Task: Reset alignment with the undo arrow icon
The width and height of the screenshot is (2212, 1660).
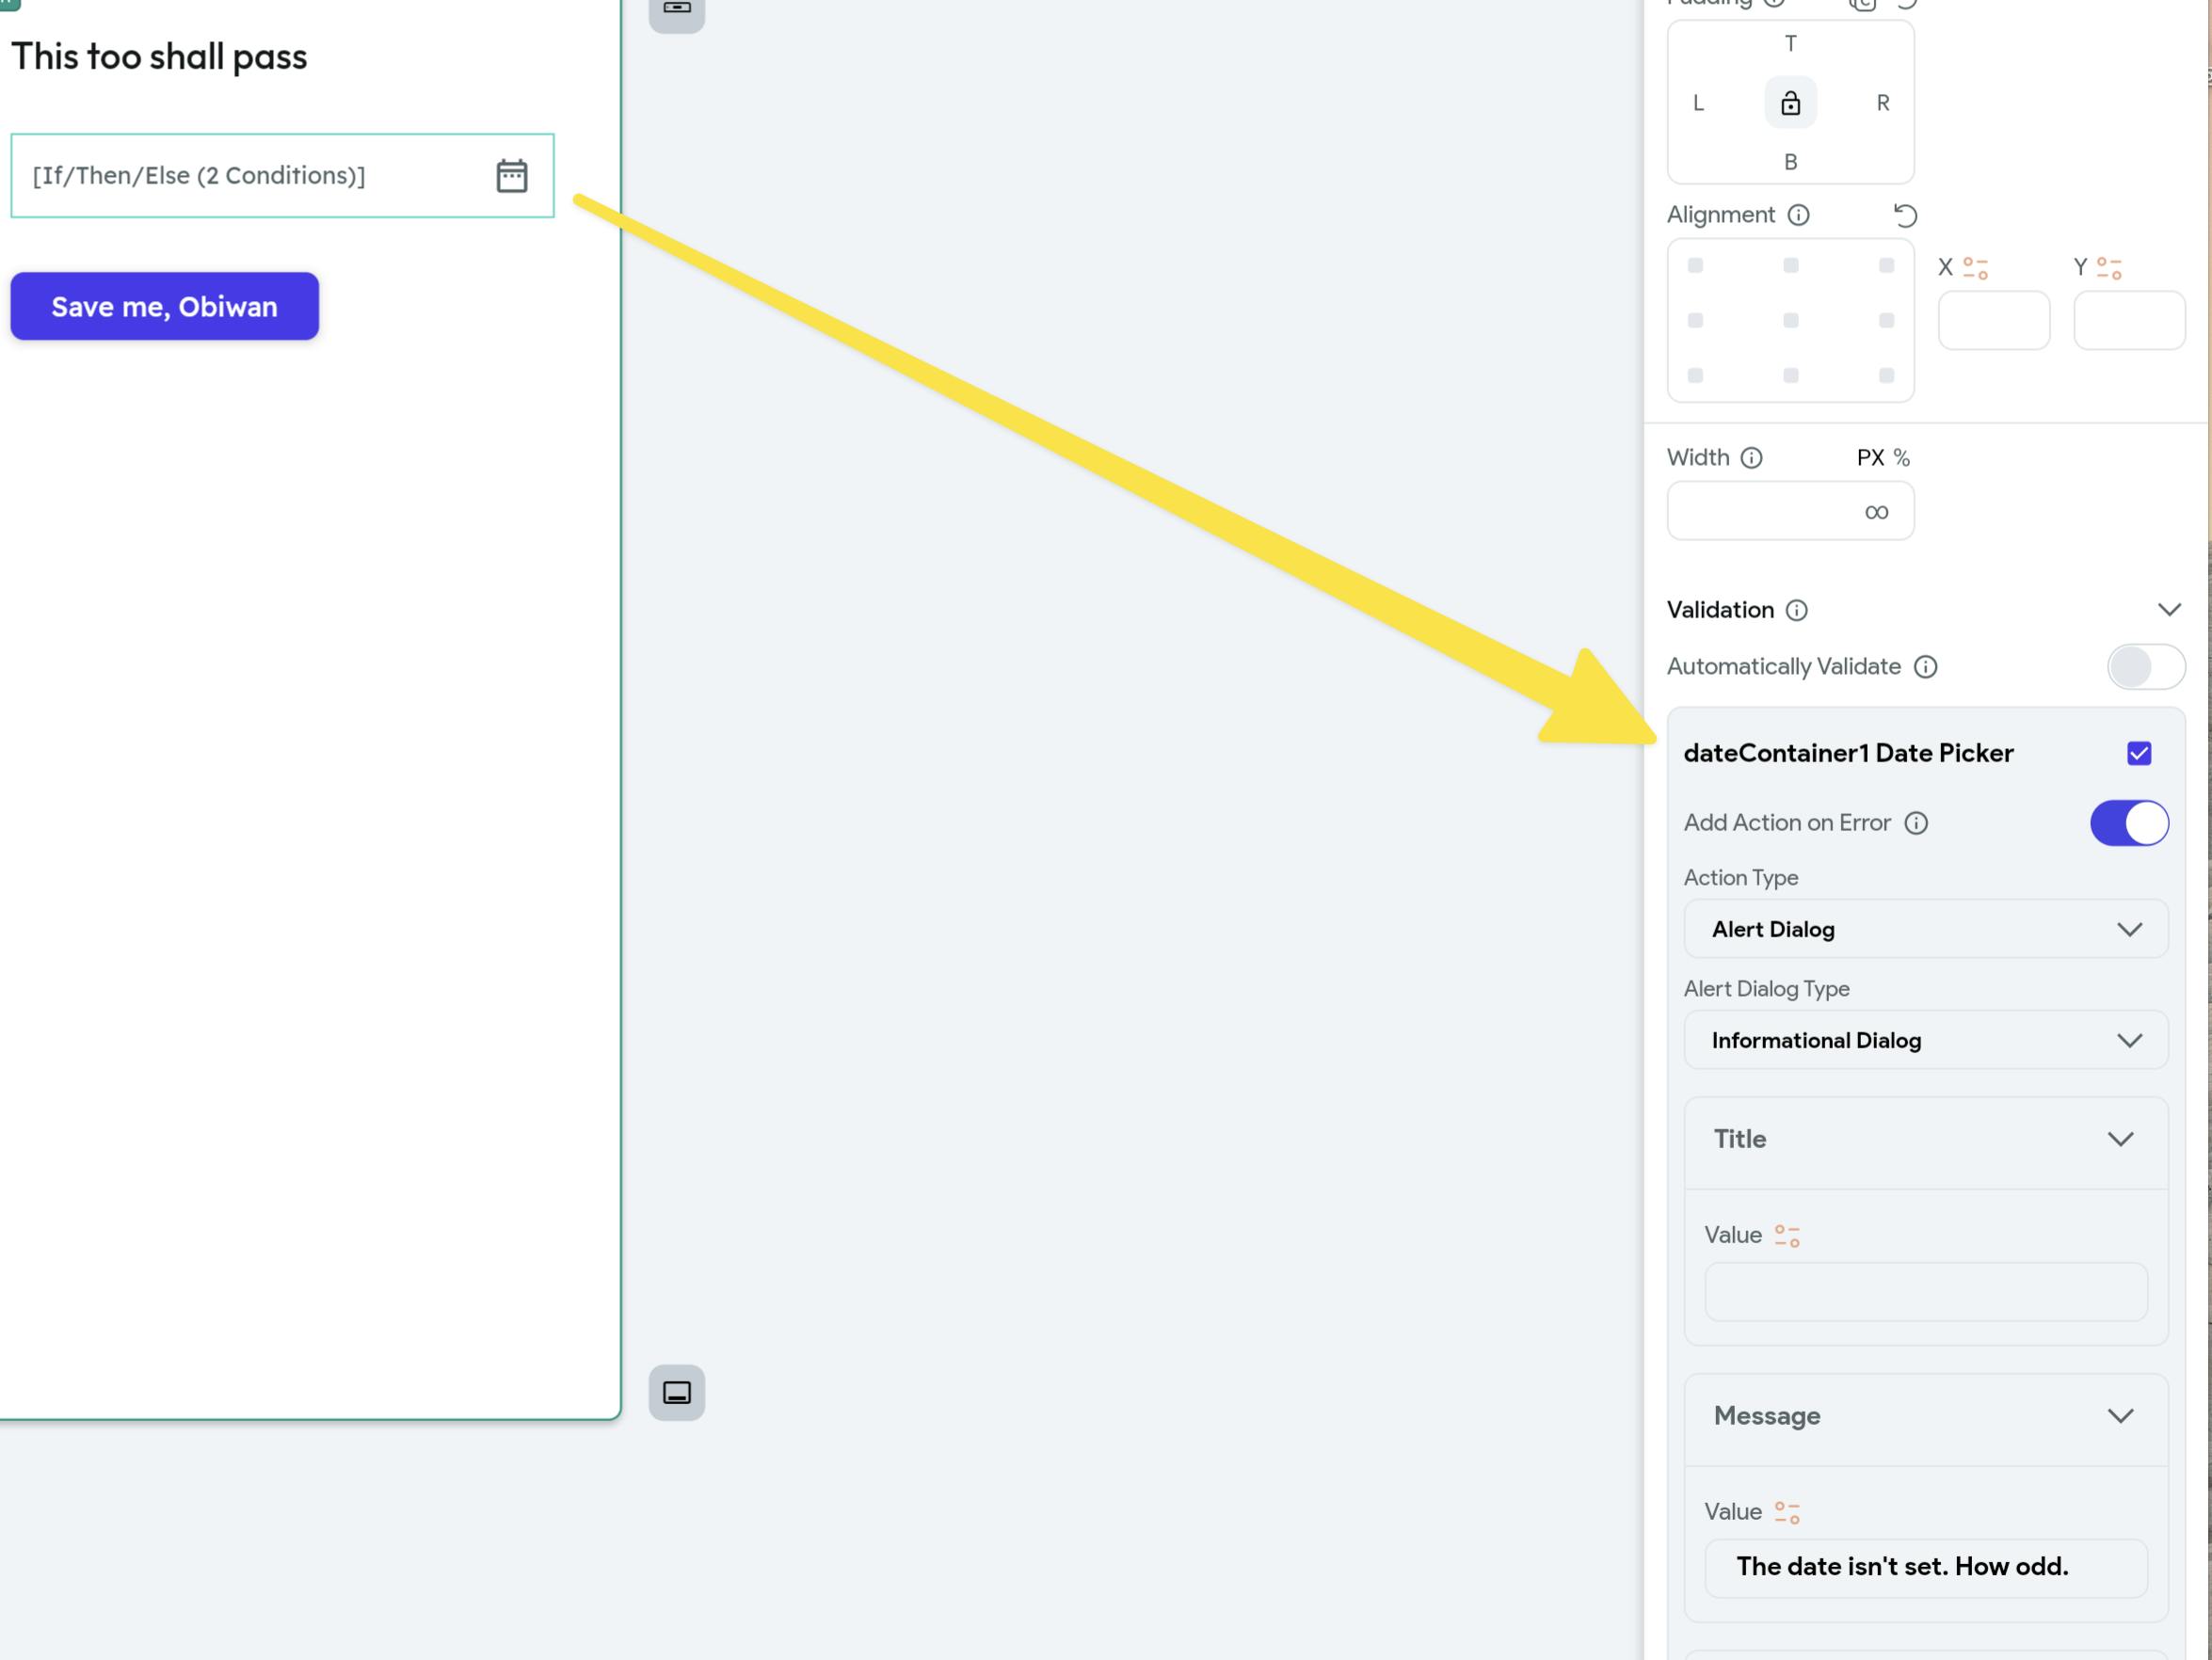Action: tap(1905, 215)
